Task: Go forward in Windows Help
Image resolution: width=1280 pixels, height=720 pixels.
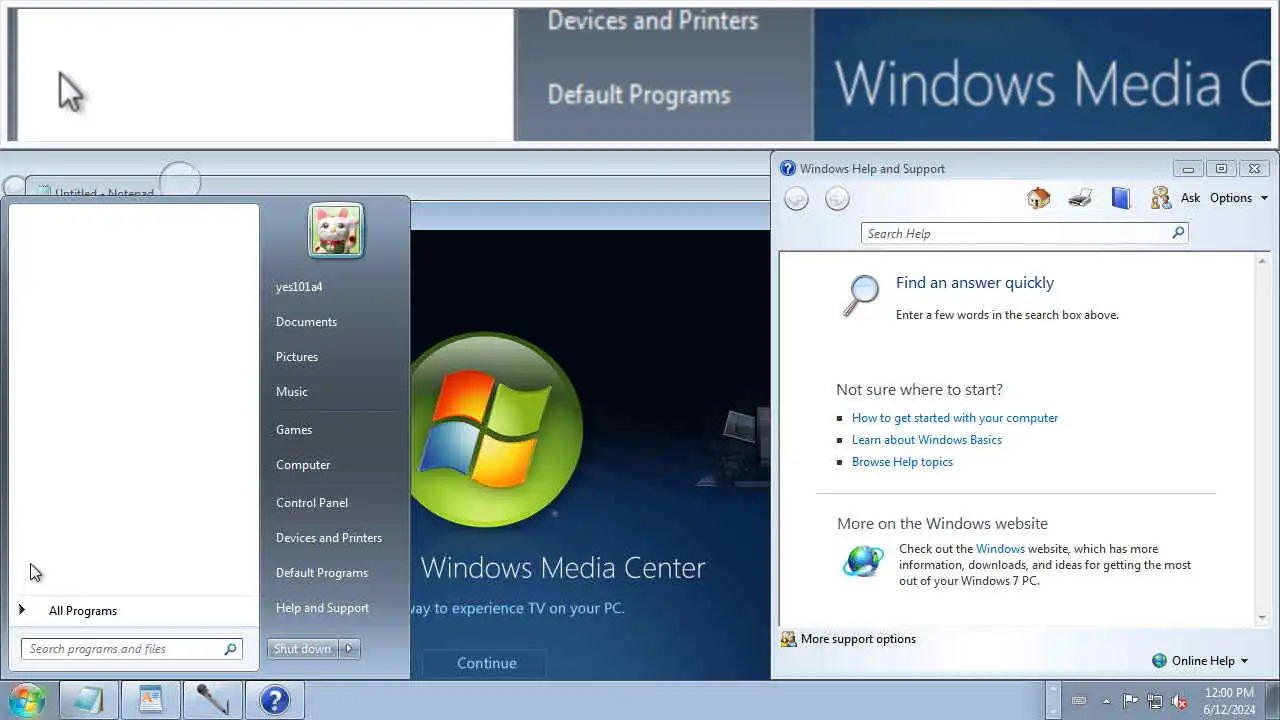Action: pyautogui.click(x=837, y=199)
